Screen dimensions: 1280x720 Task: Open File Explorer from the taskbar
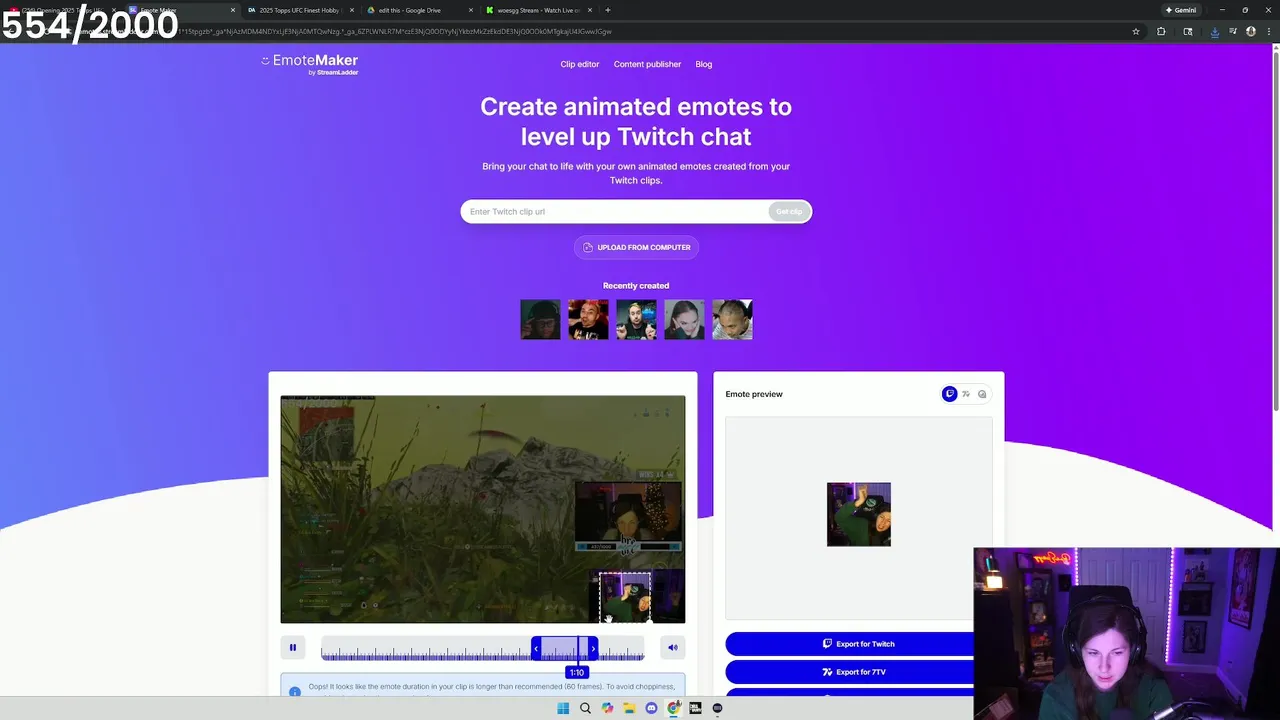pos(629,708)
